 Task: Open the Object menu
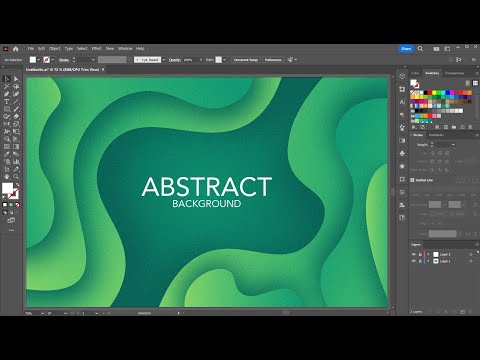click(55, 49)
